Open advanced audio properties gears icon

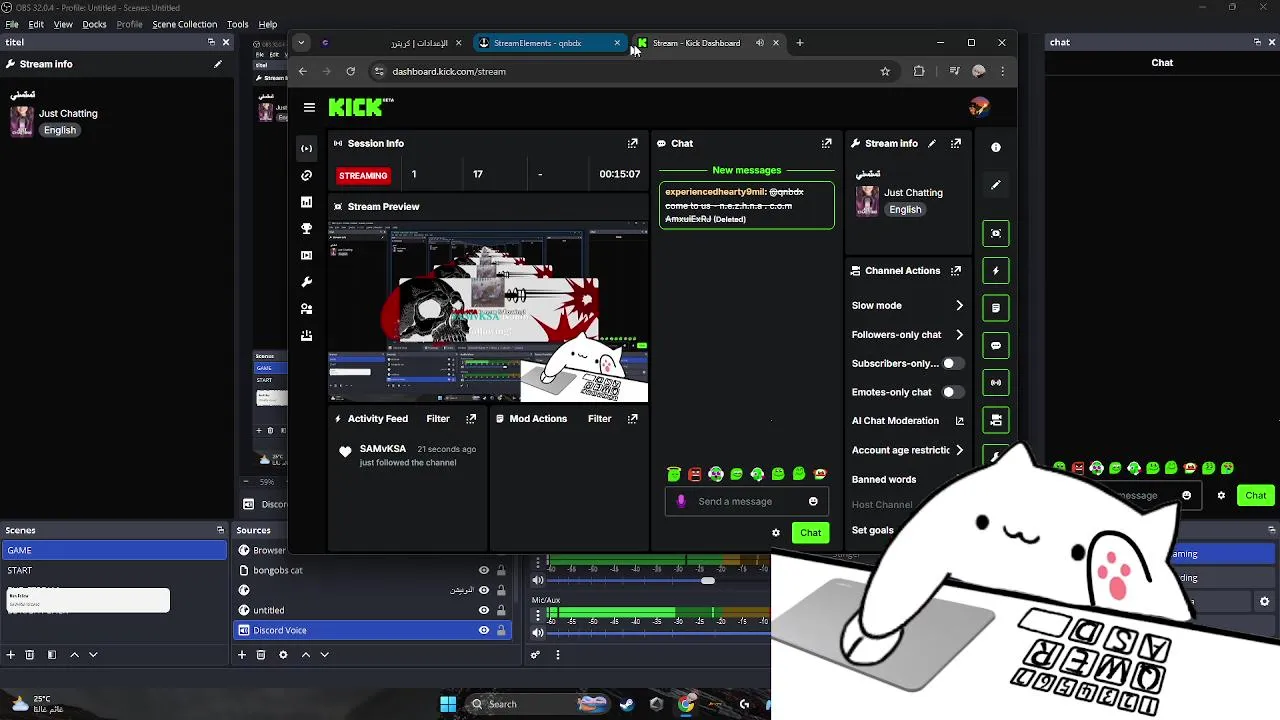536,655
